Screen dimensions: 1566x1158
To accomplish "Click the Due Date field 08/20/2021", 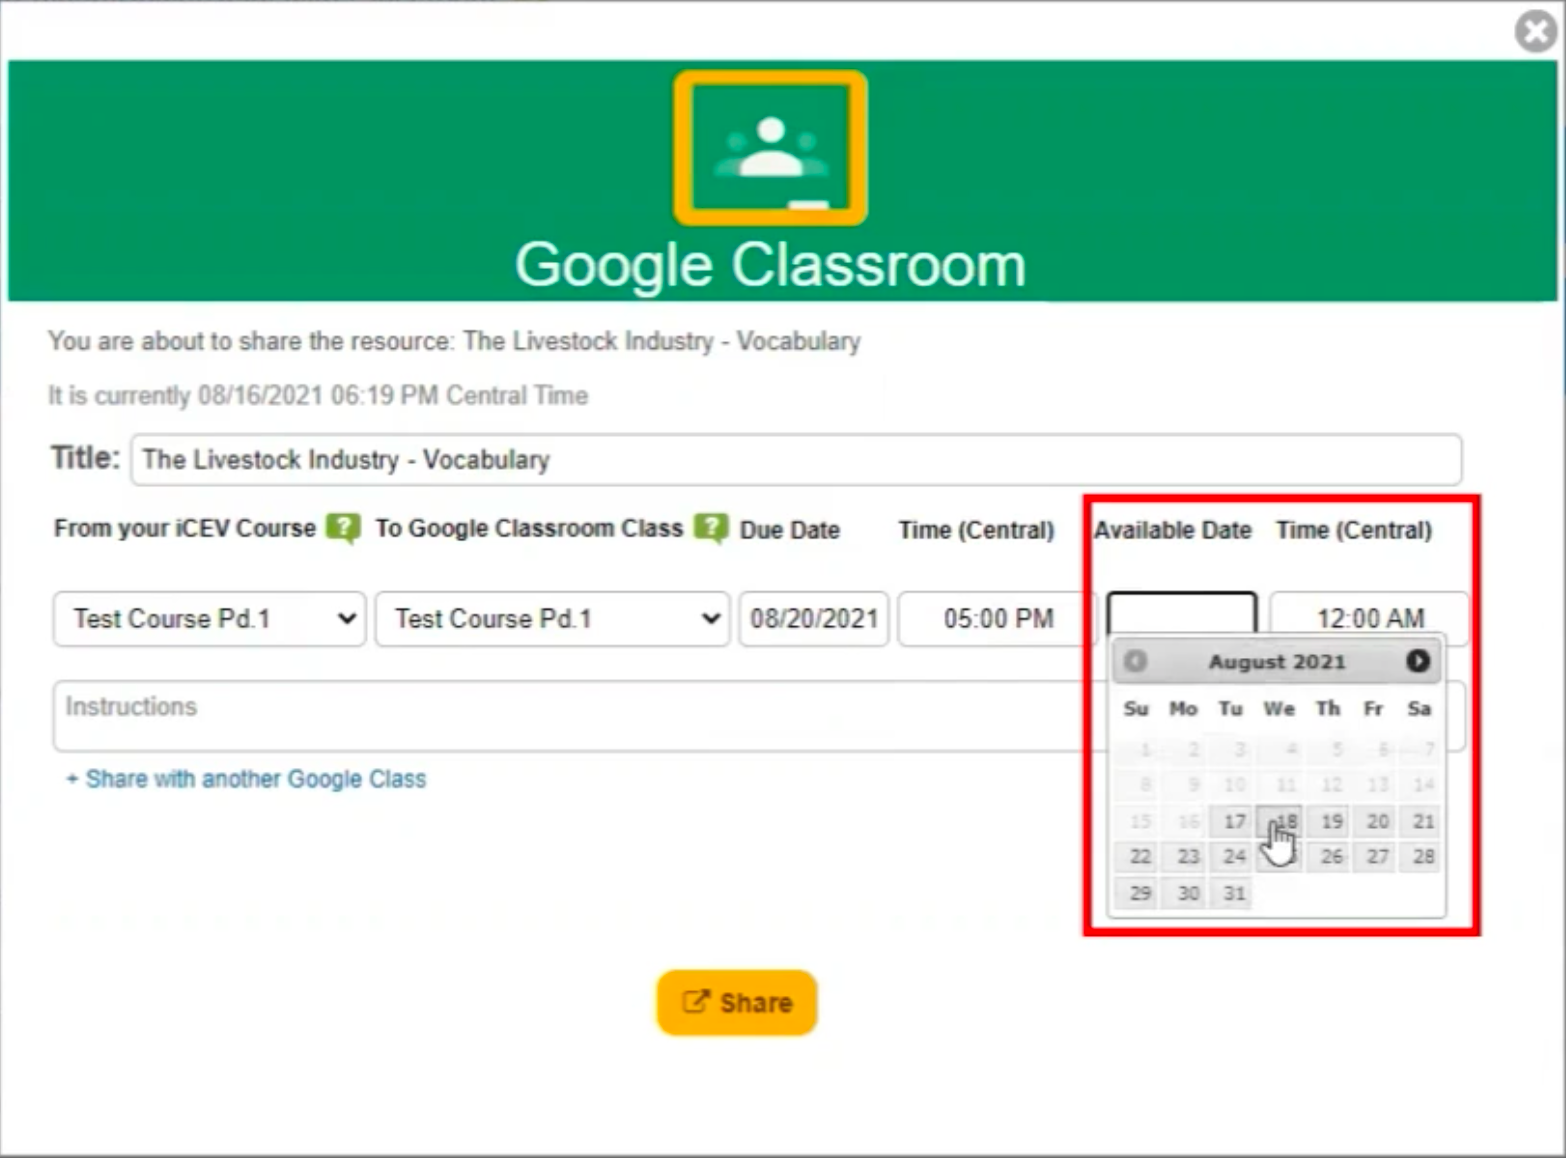I will tap(814, 619).
